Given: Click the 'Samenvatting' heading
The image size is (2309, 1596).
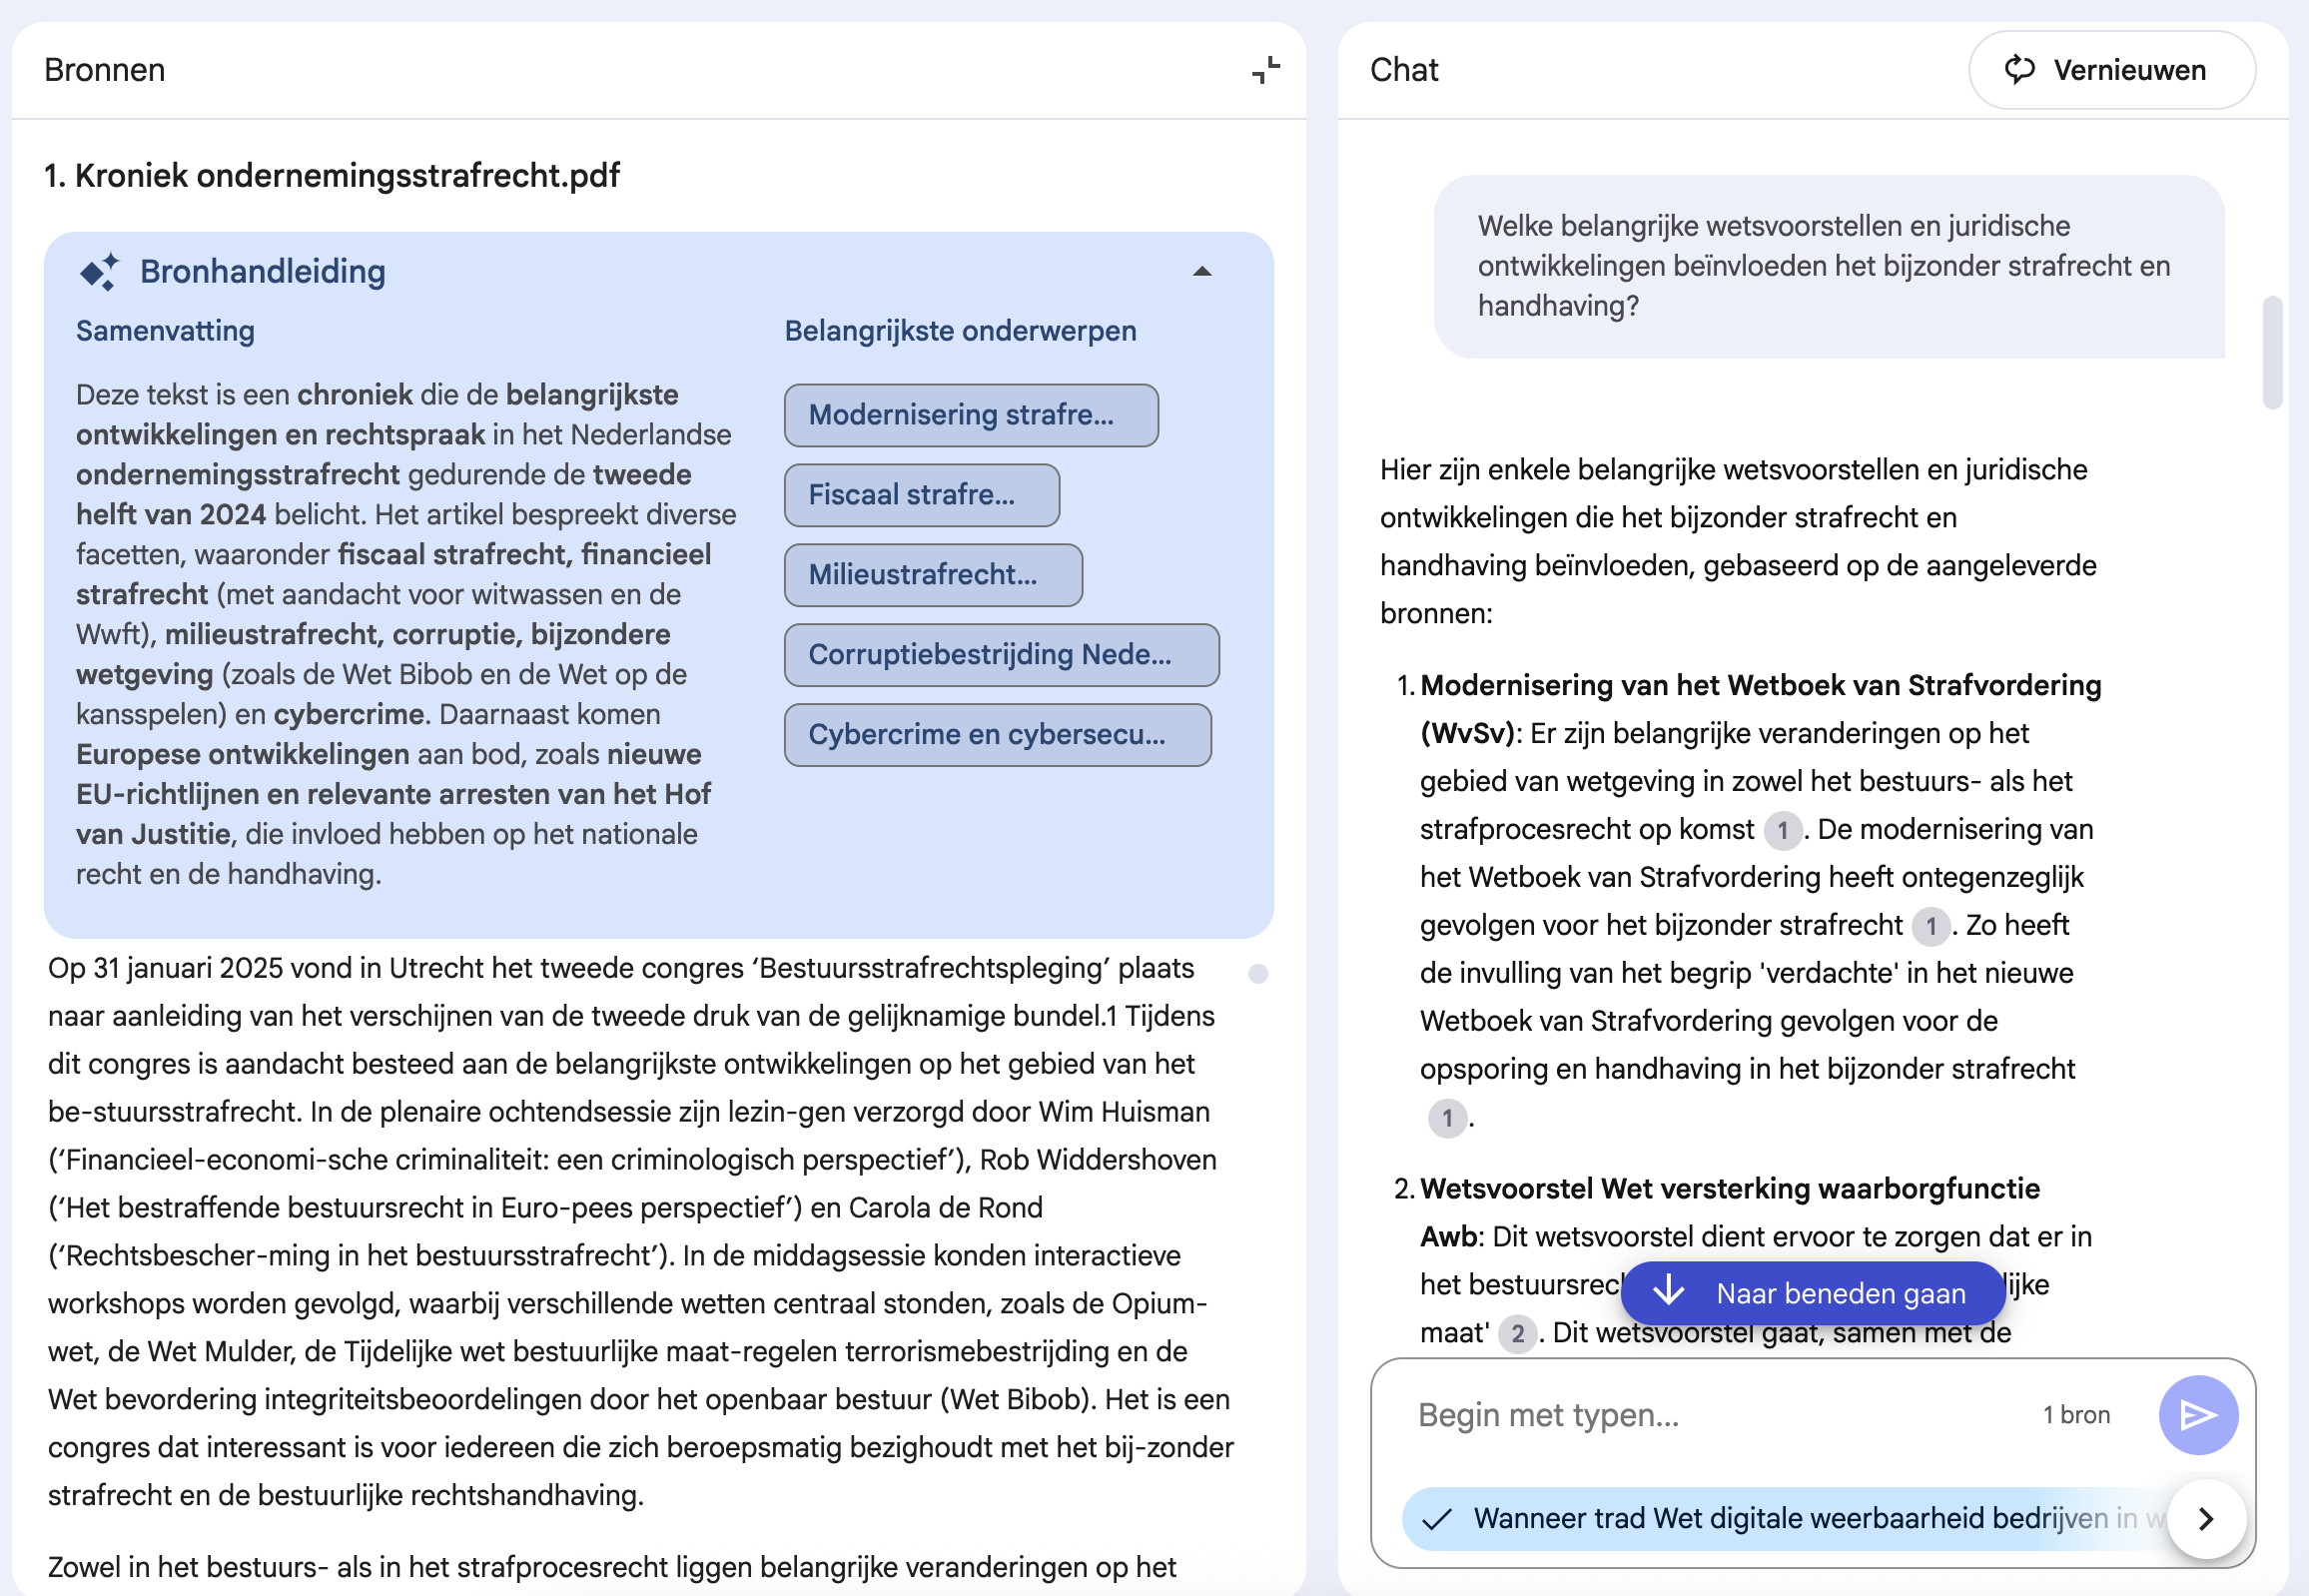Looking at the screenshot, I should coord(165,331).
